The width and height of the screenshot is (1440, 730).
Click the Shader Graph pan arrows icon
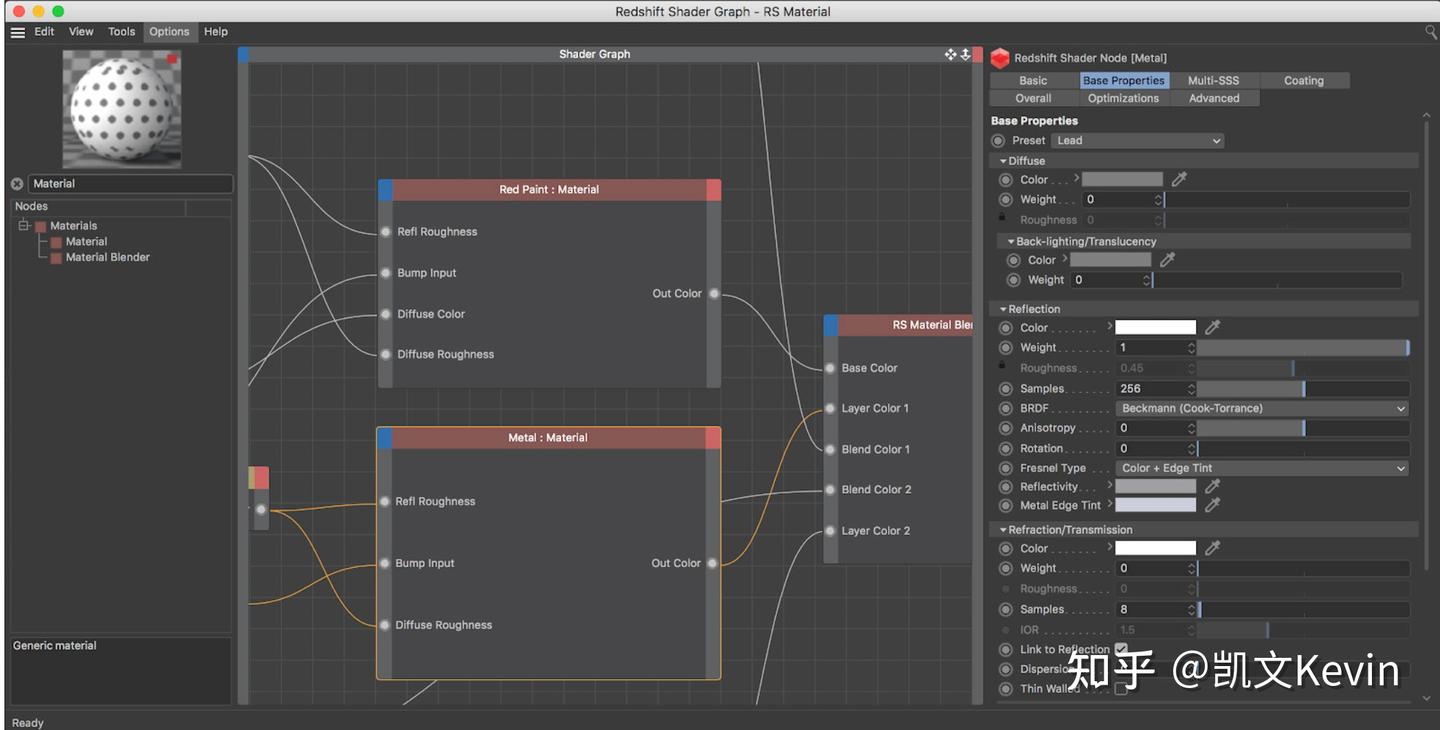point(950,54)
